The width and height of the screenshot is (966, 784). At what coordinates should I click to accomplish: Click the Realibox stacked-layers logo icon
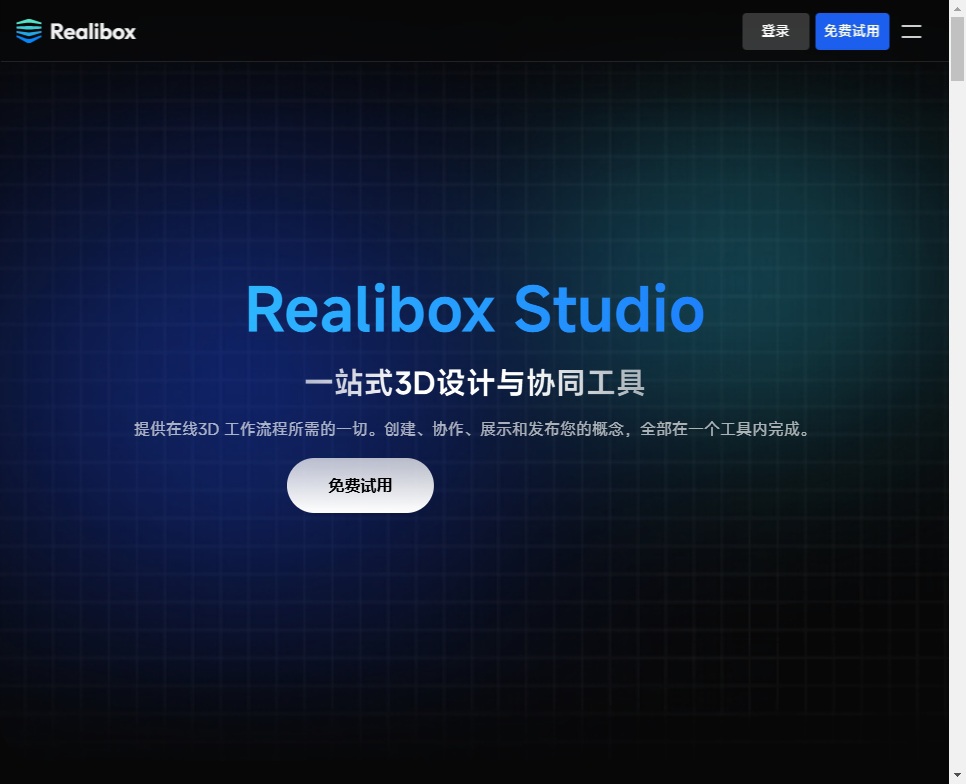(28, 31)
